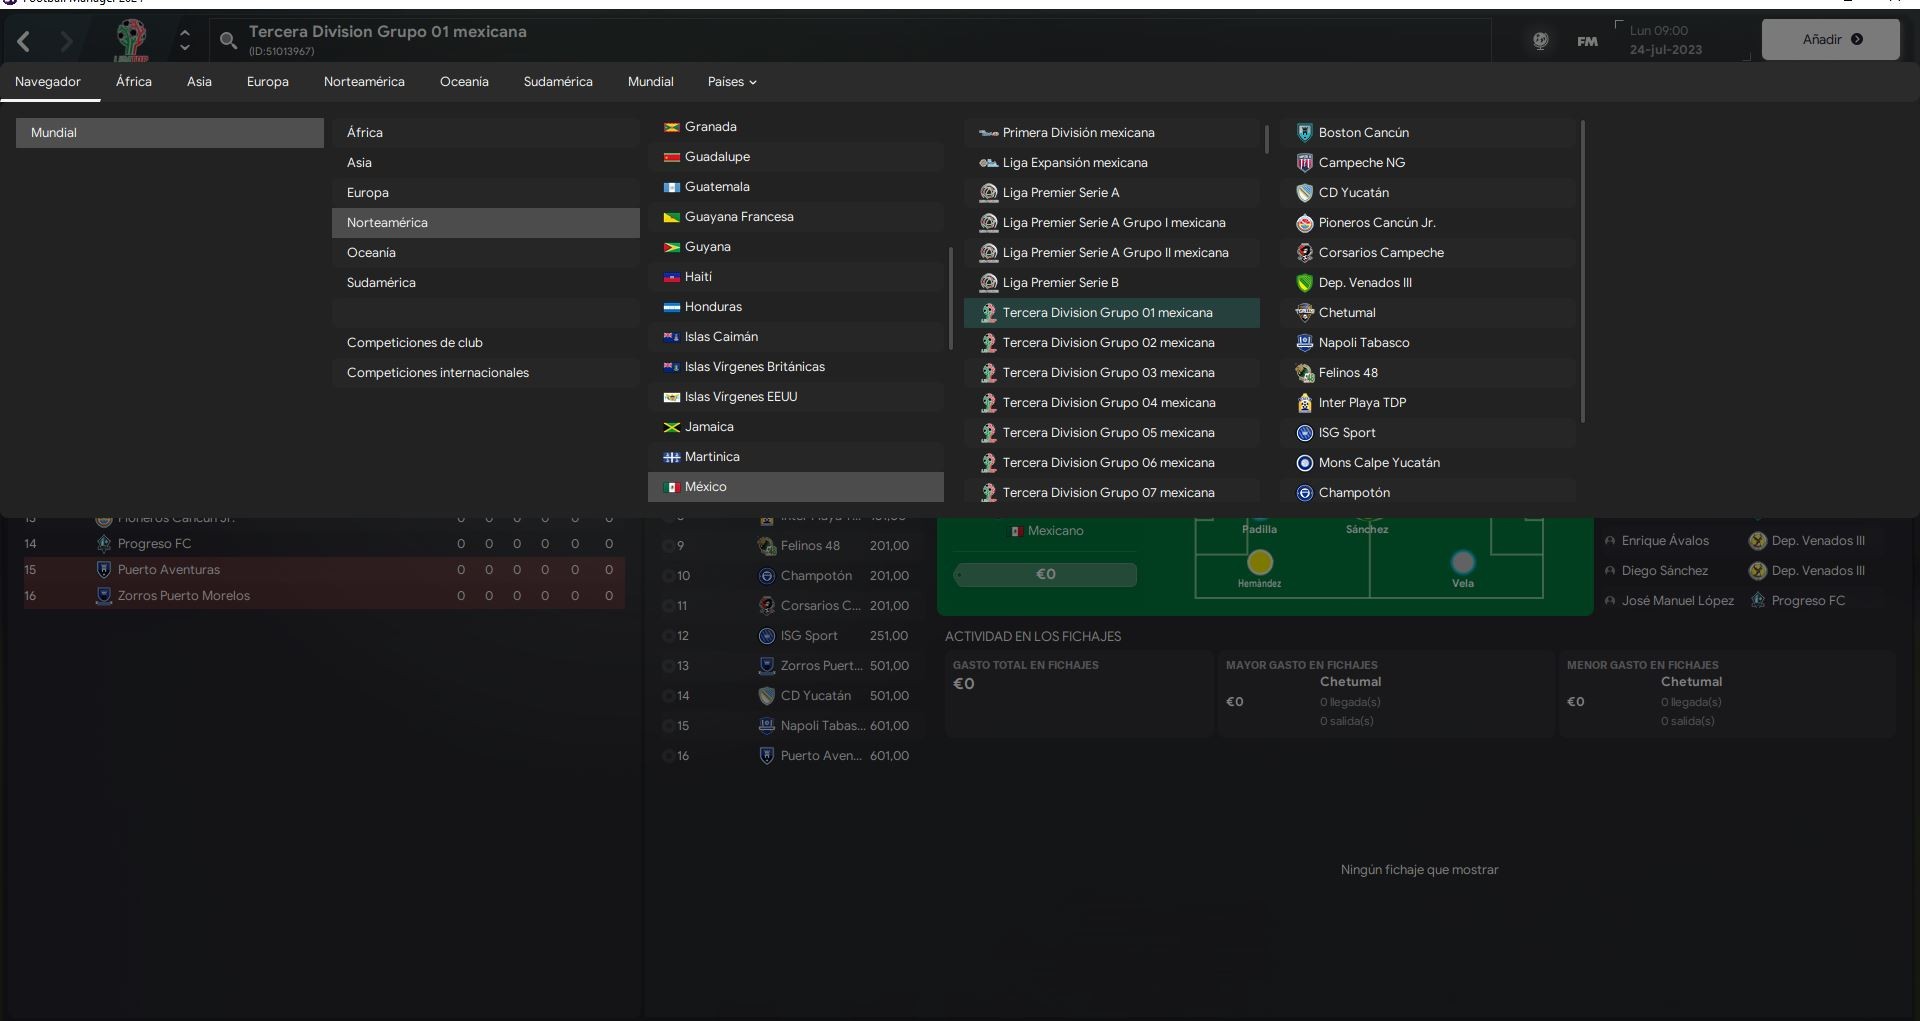The width and height of the screenshot is (1920, 1021).
Task: Open the Añadir dropdown button
Action: [1830, 40]
